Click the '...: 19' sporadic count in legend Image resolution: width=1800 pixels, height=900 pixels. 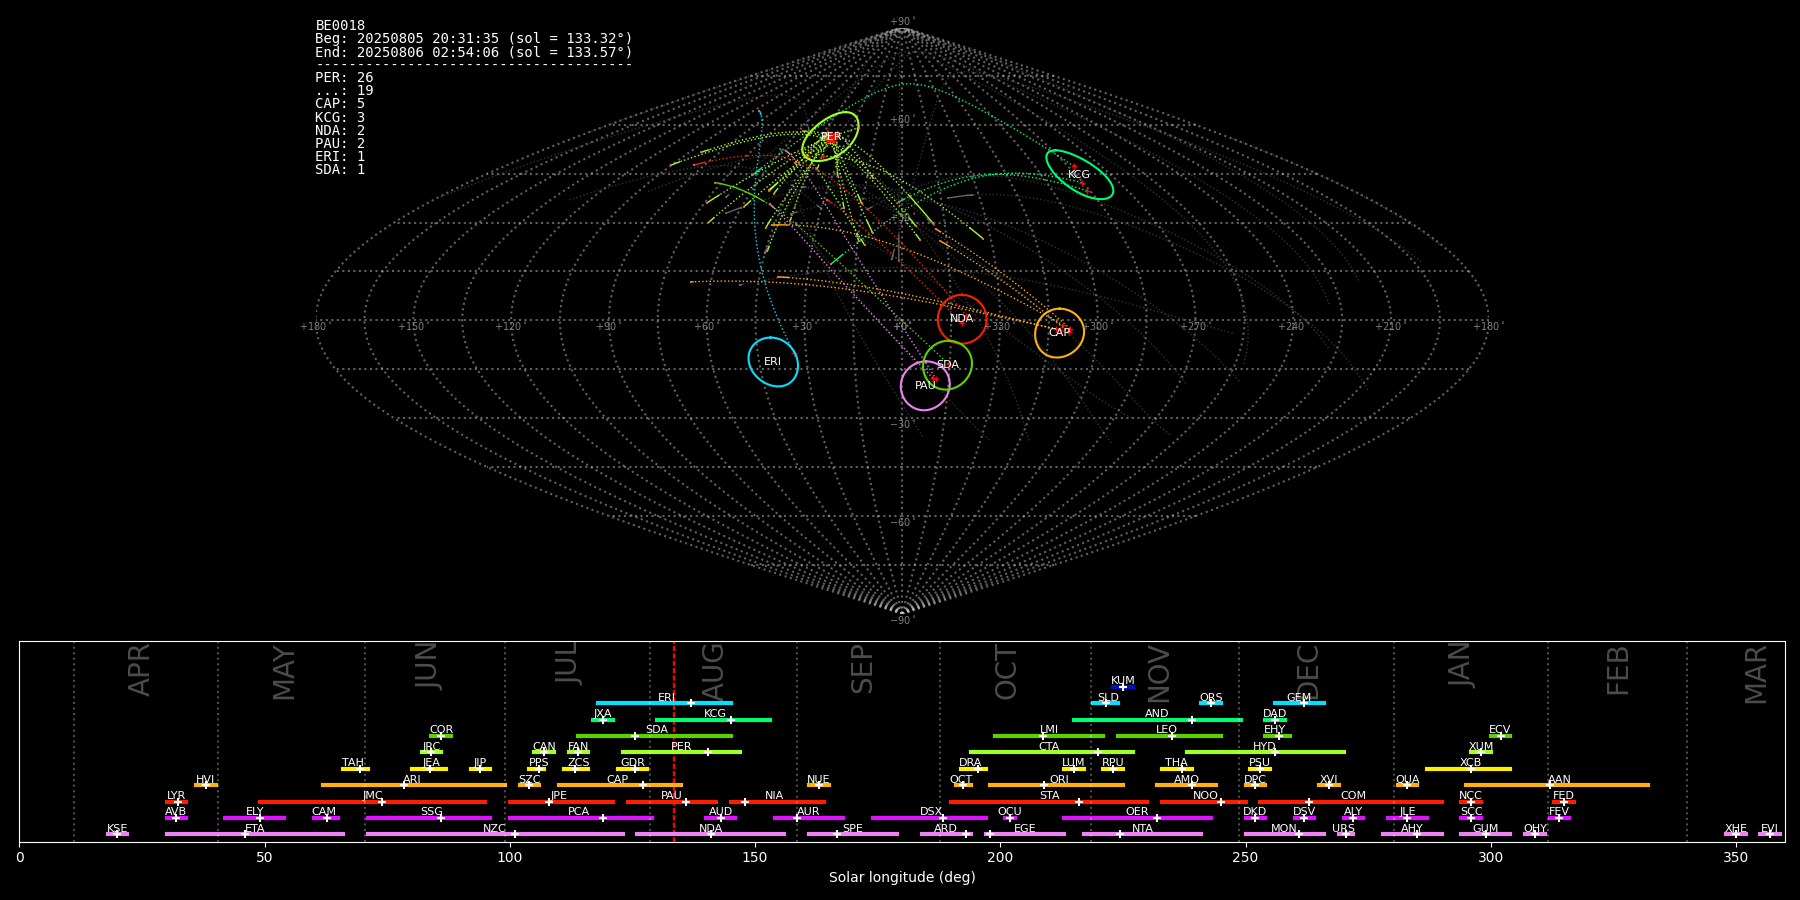point(344,90)
